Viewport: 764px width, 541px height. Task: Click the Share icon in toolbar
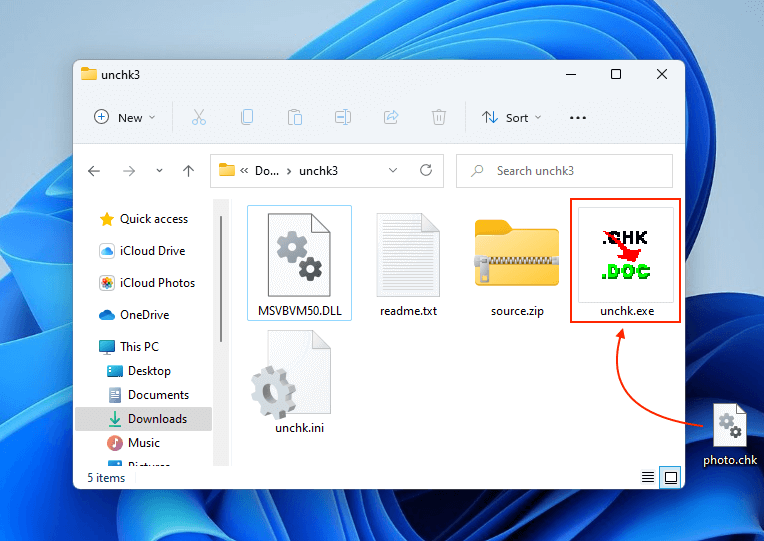point(391,117)
